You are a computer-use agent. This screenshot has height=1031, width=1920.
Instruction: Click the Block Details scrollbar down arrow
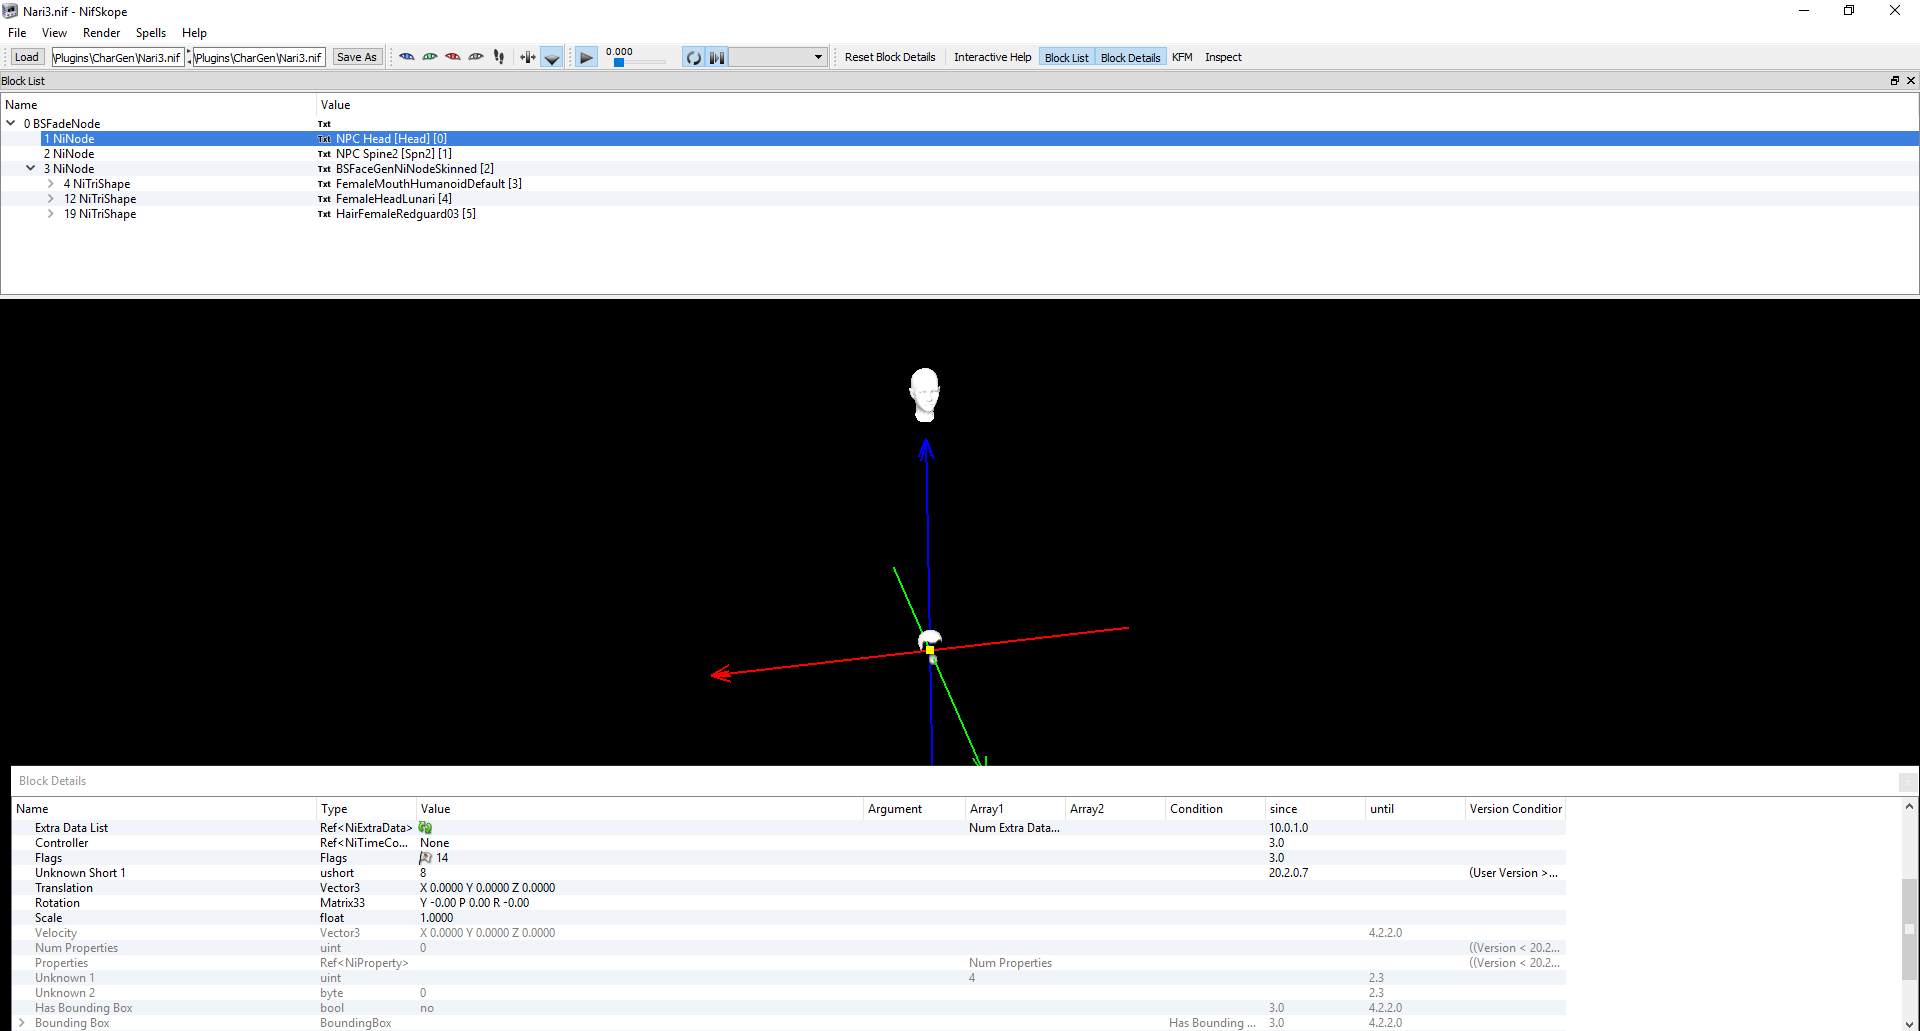pyautogui.click(x=1909, y=1023)
